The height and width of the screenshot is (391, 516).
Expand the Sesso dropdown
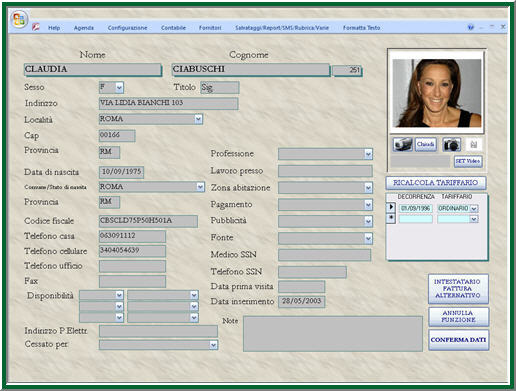119,88
